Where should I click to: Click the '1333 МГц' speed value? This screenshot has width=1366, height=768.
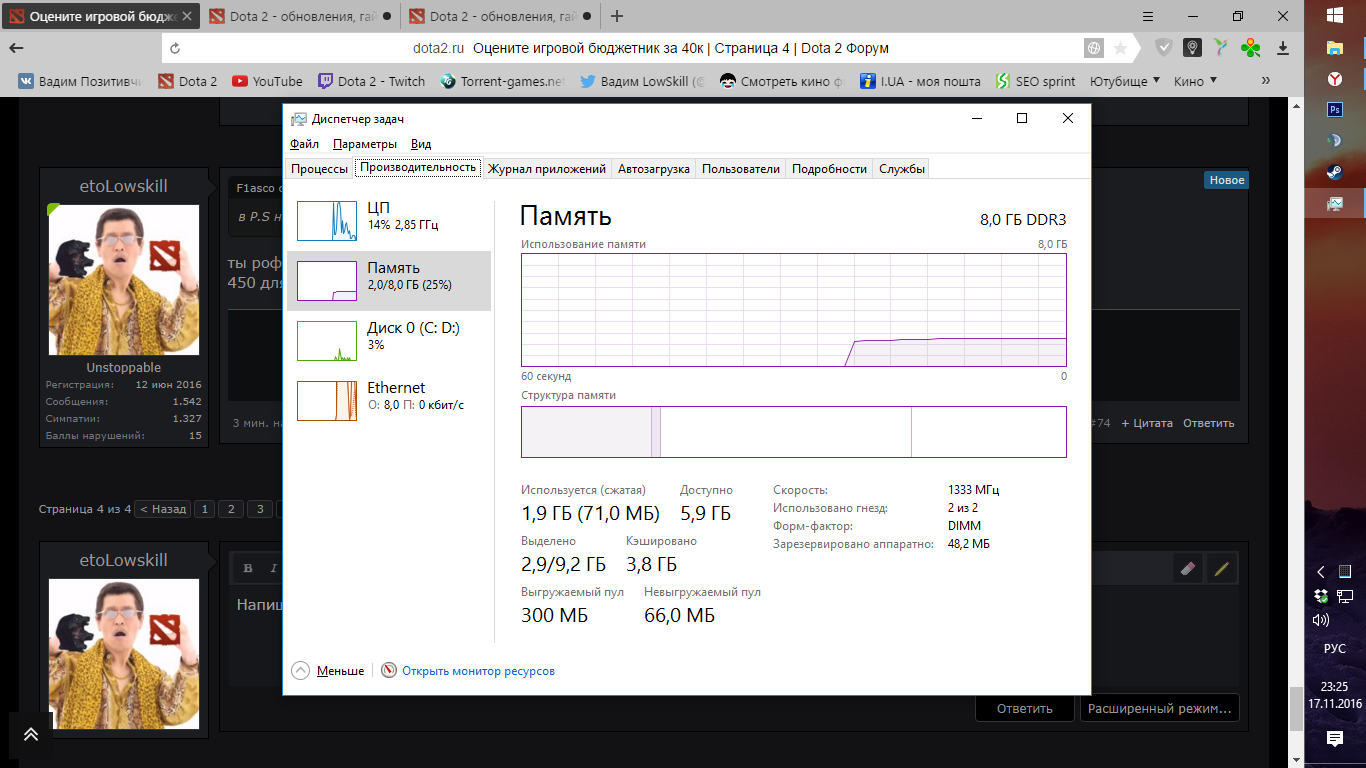tap(974, 490)
